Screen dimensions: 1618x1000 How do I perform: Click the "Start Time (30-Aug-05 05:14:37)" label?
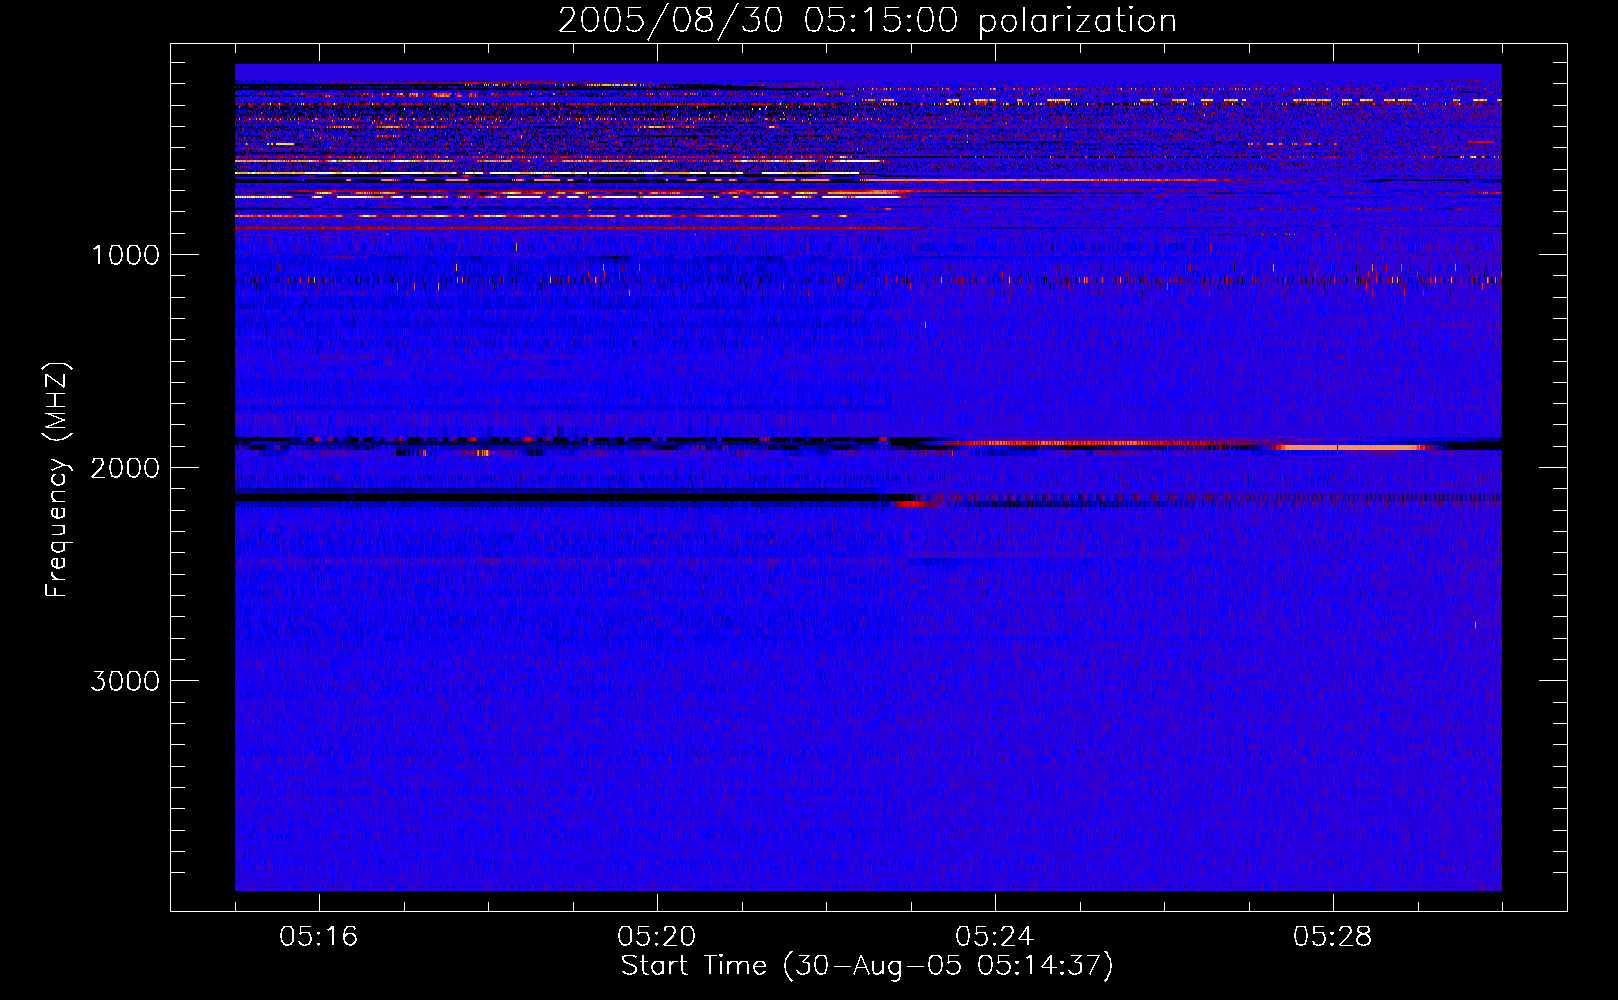coord(867,966)
